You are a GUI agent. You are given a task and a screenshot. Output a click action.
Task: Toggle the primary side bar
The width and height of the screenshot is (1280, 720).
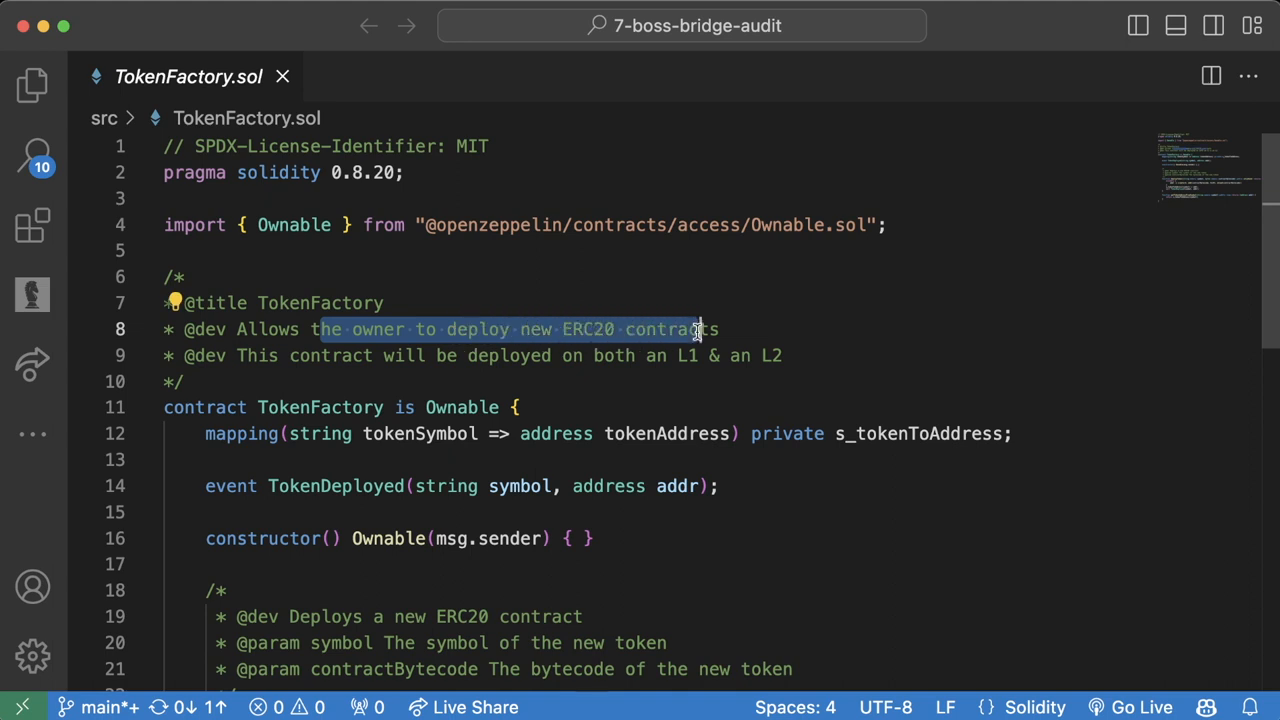1138,26
